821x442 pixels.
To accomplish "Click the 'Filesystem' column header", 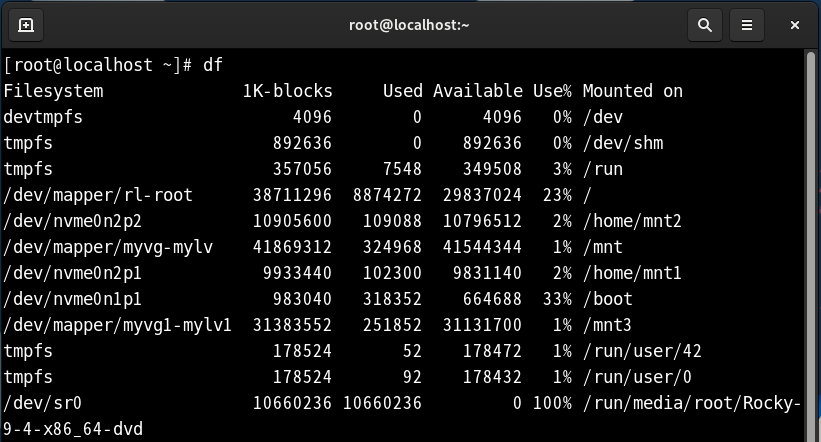I will tap(53, 91).
